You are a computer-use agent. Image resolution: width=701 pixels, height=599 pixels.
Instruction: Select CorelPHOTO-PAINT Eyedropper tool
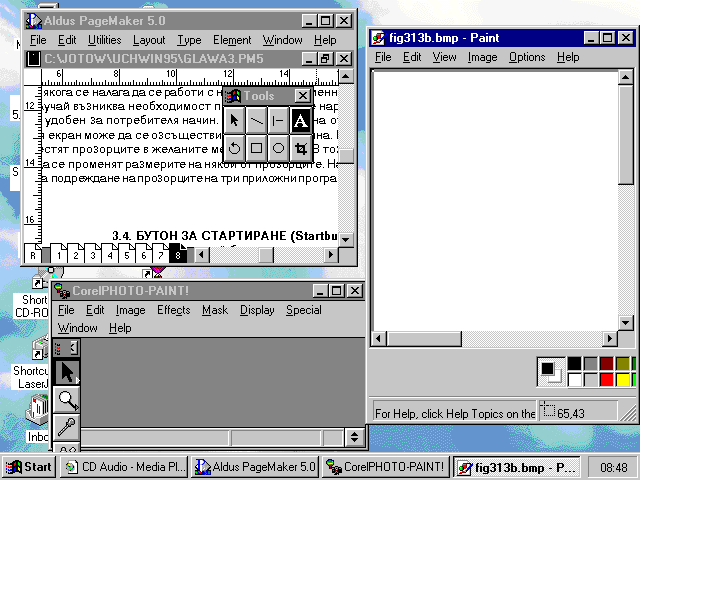click(67, 427)
